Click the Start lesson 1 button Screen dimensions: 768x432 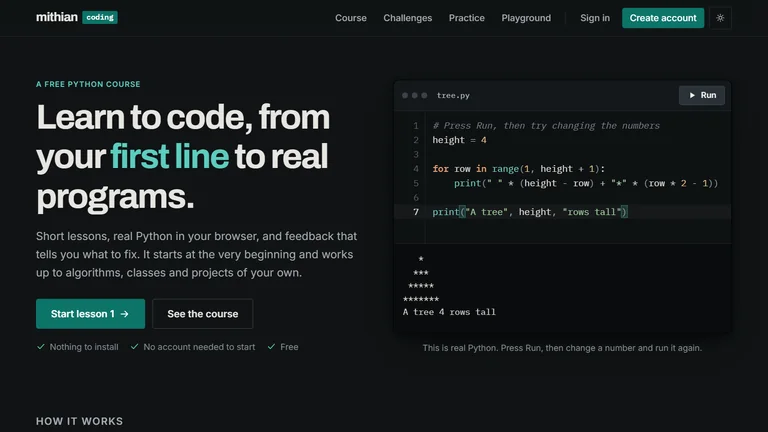click(x=90, y=314)
